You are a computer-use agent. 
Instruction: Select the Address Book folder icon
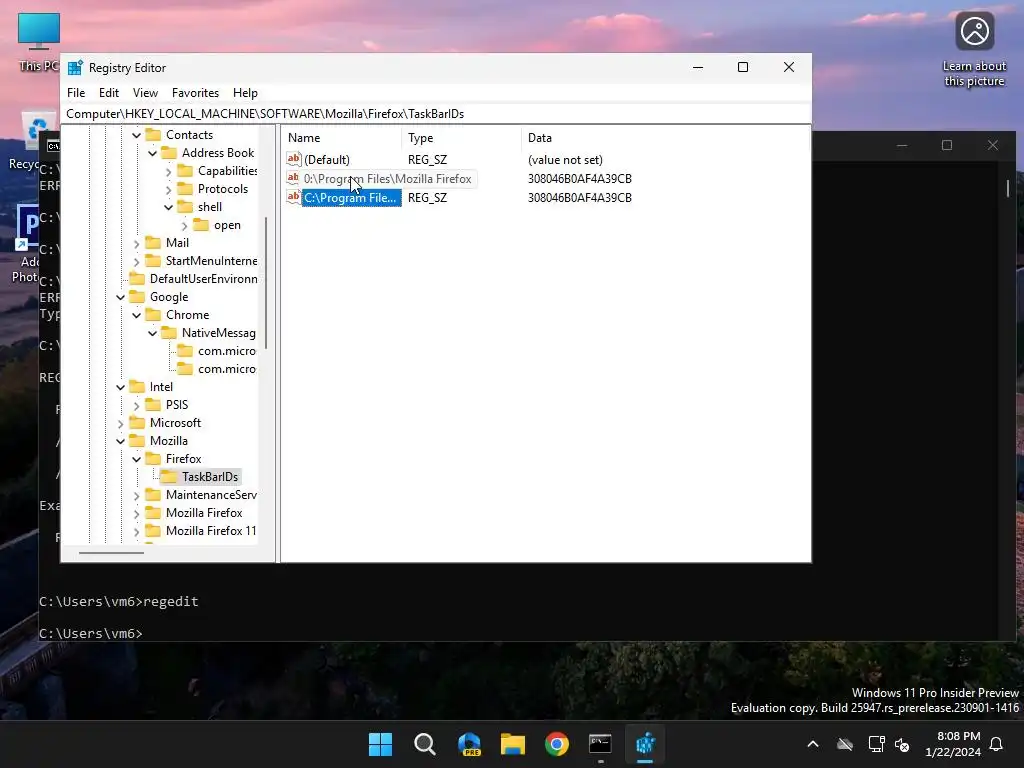coord(169,153)
